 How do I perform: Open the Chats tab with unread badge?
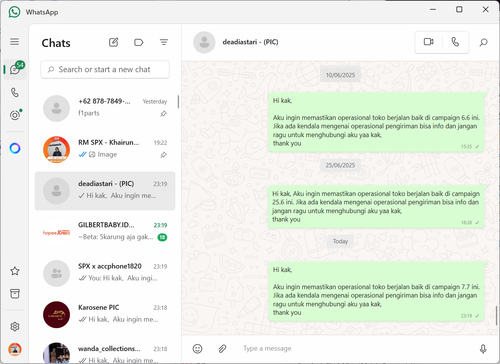pos(15,69)
